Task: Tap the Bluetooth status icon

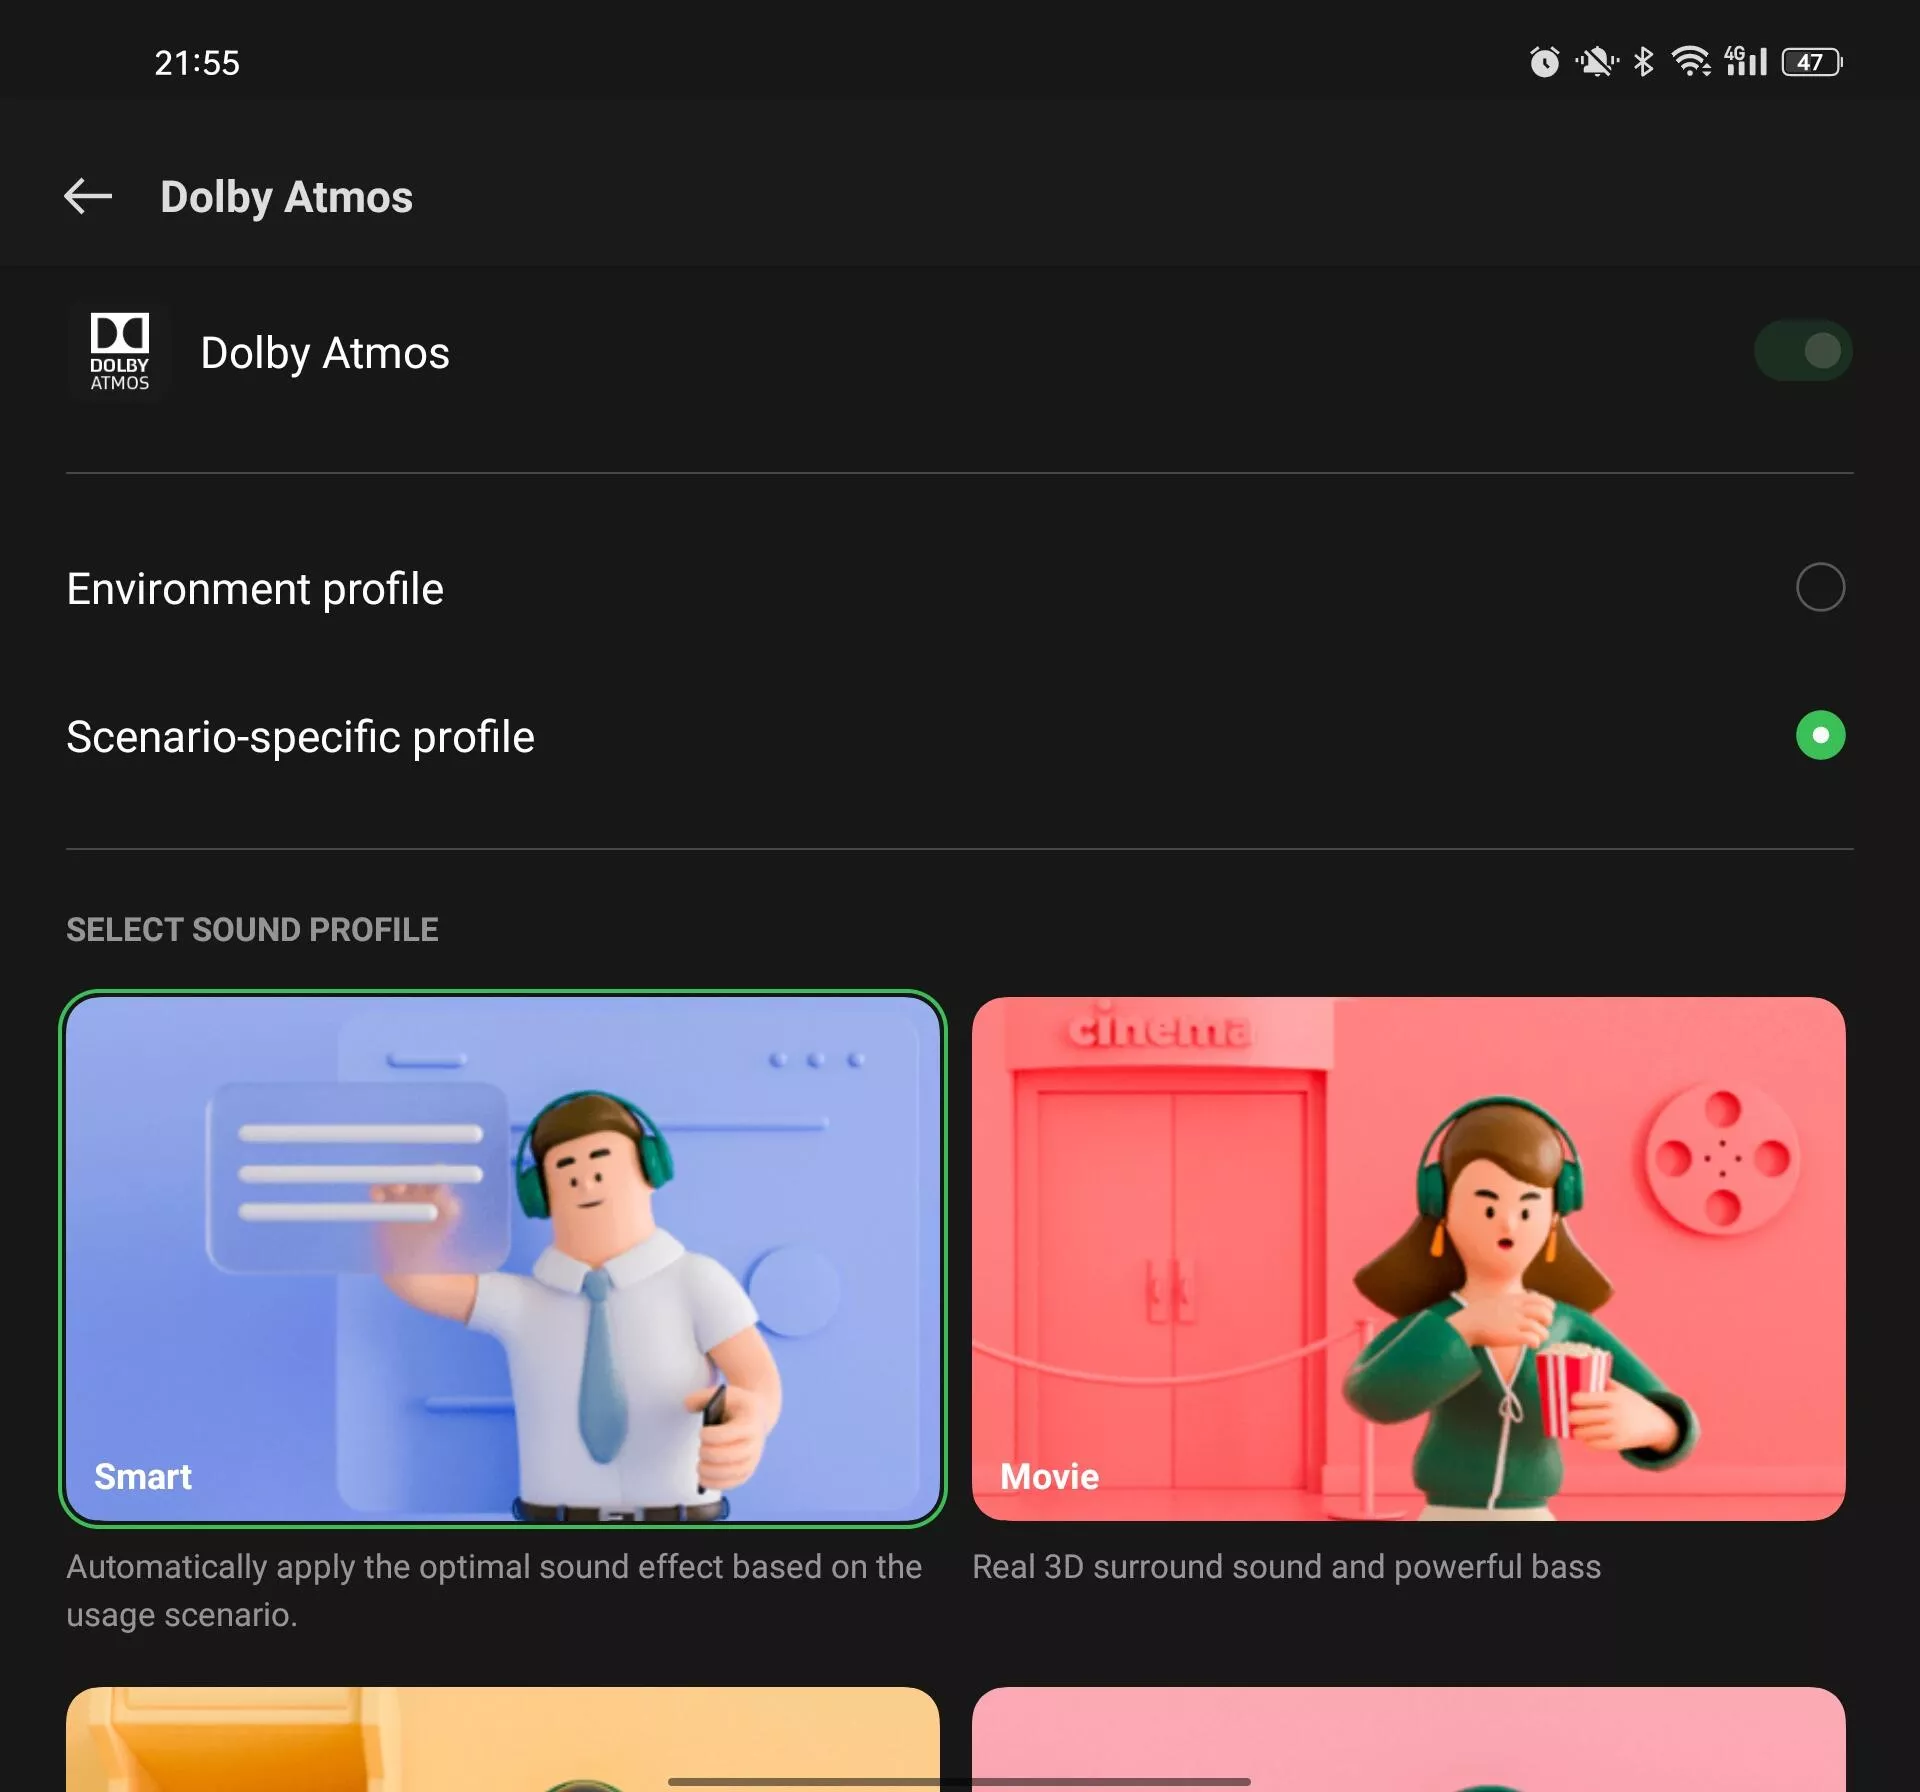Action: [1643, 62]
